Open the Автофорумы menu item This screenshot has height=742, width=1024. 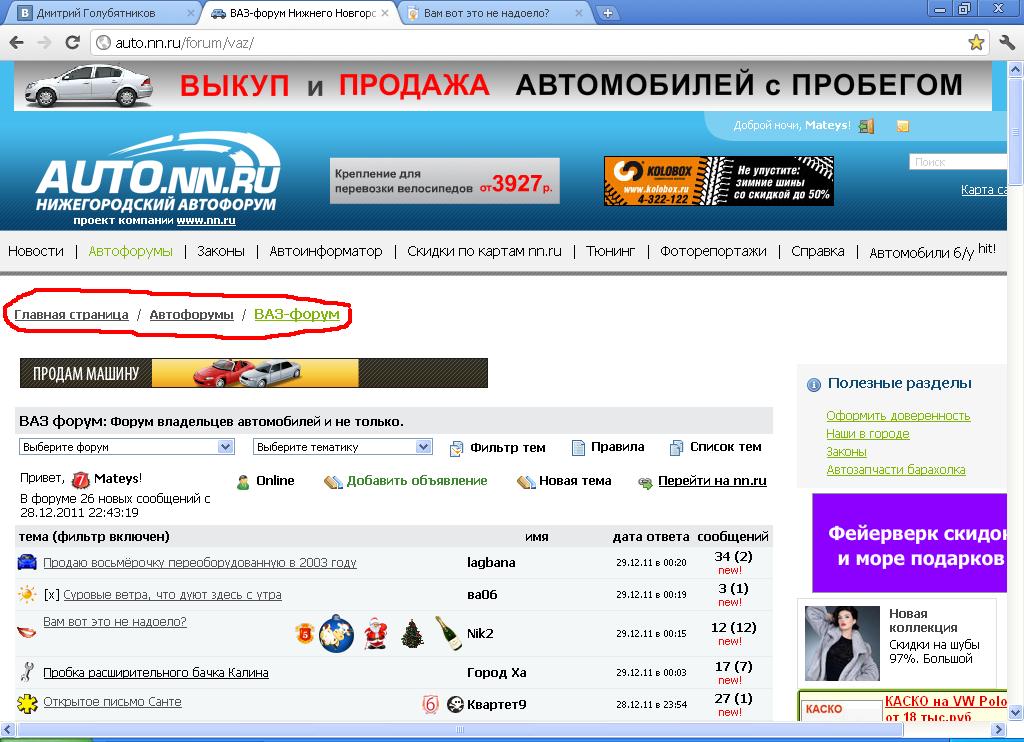(131, 251)
